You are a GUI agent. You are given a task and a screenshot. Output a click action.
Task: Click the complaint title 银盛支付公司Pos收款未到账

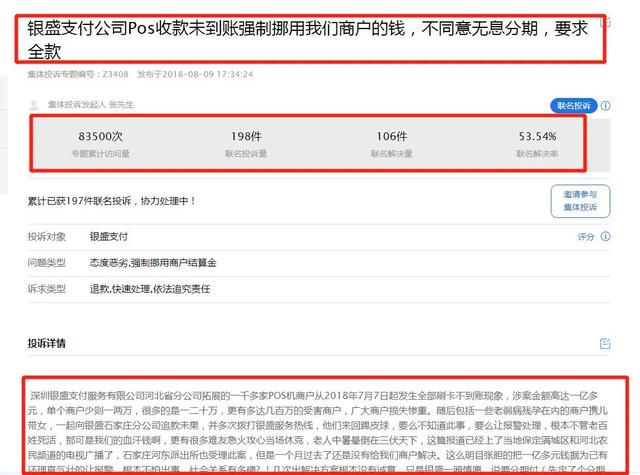(x=308, y=40)
